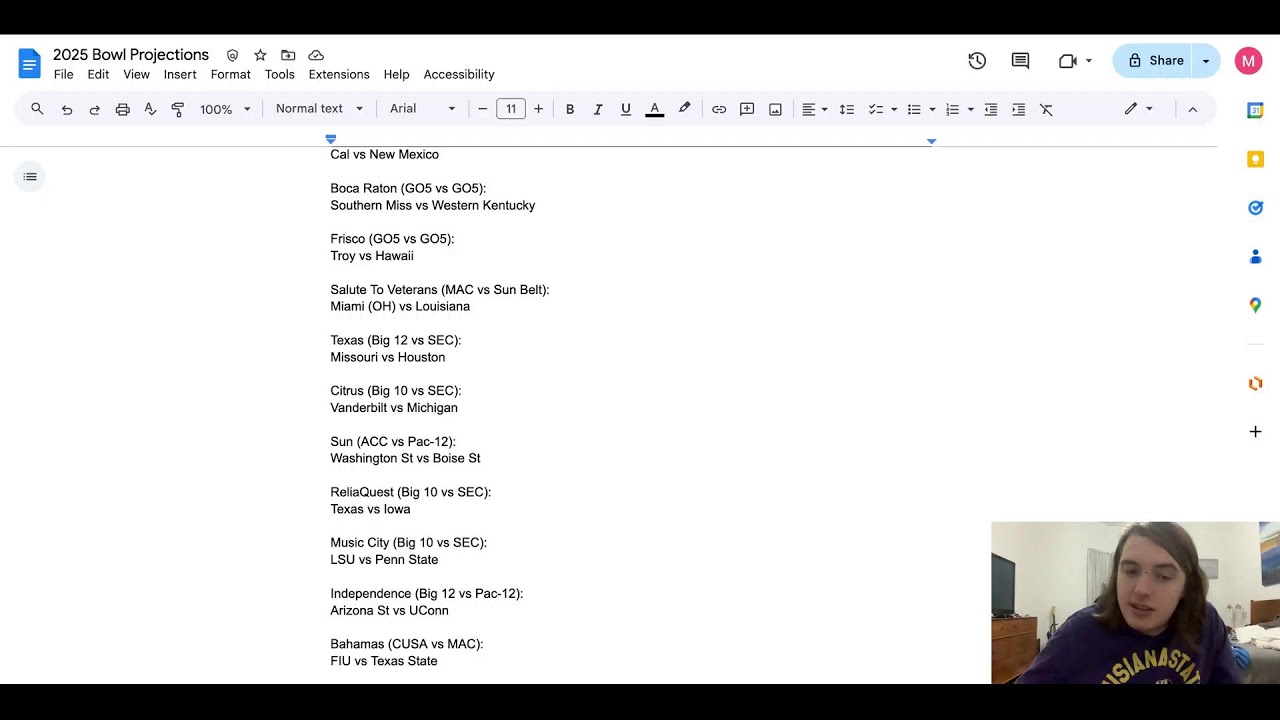
Task: Open the Accessibility menu
Action: pos(459,75)
